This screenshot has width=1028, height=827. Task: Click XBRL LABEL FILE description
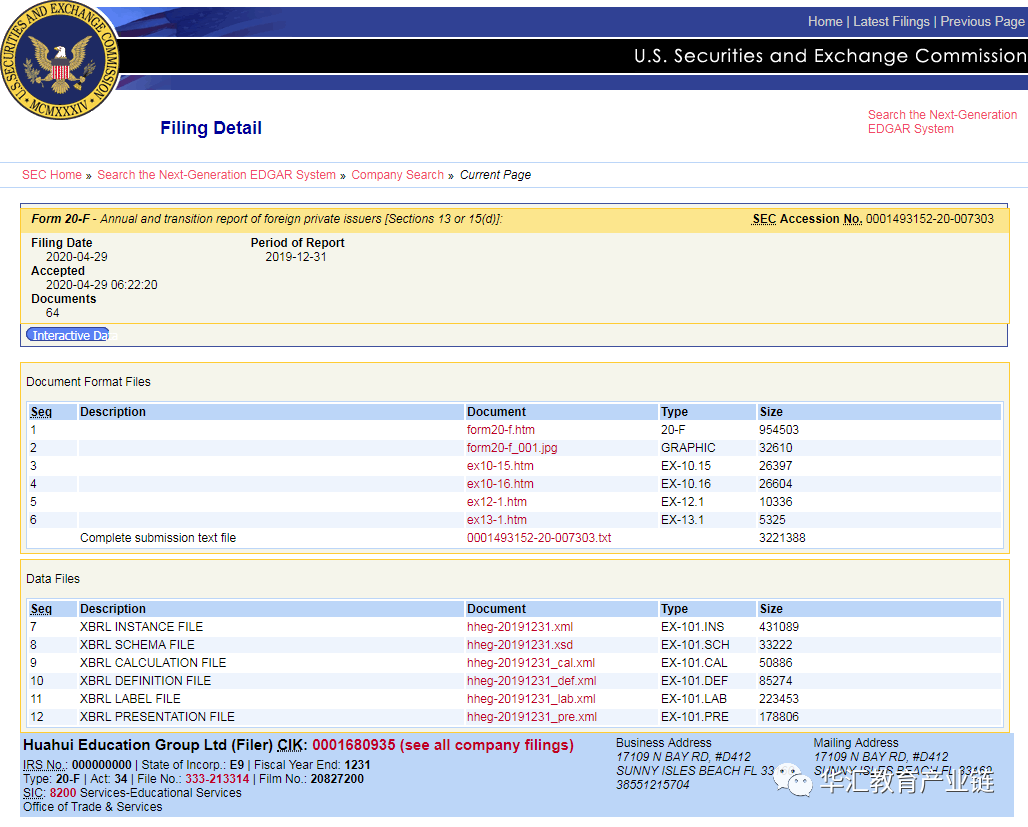pos(130,699)
